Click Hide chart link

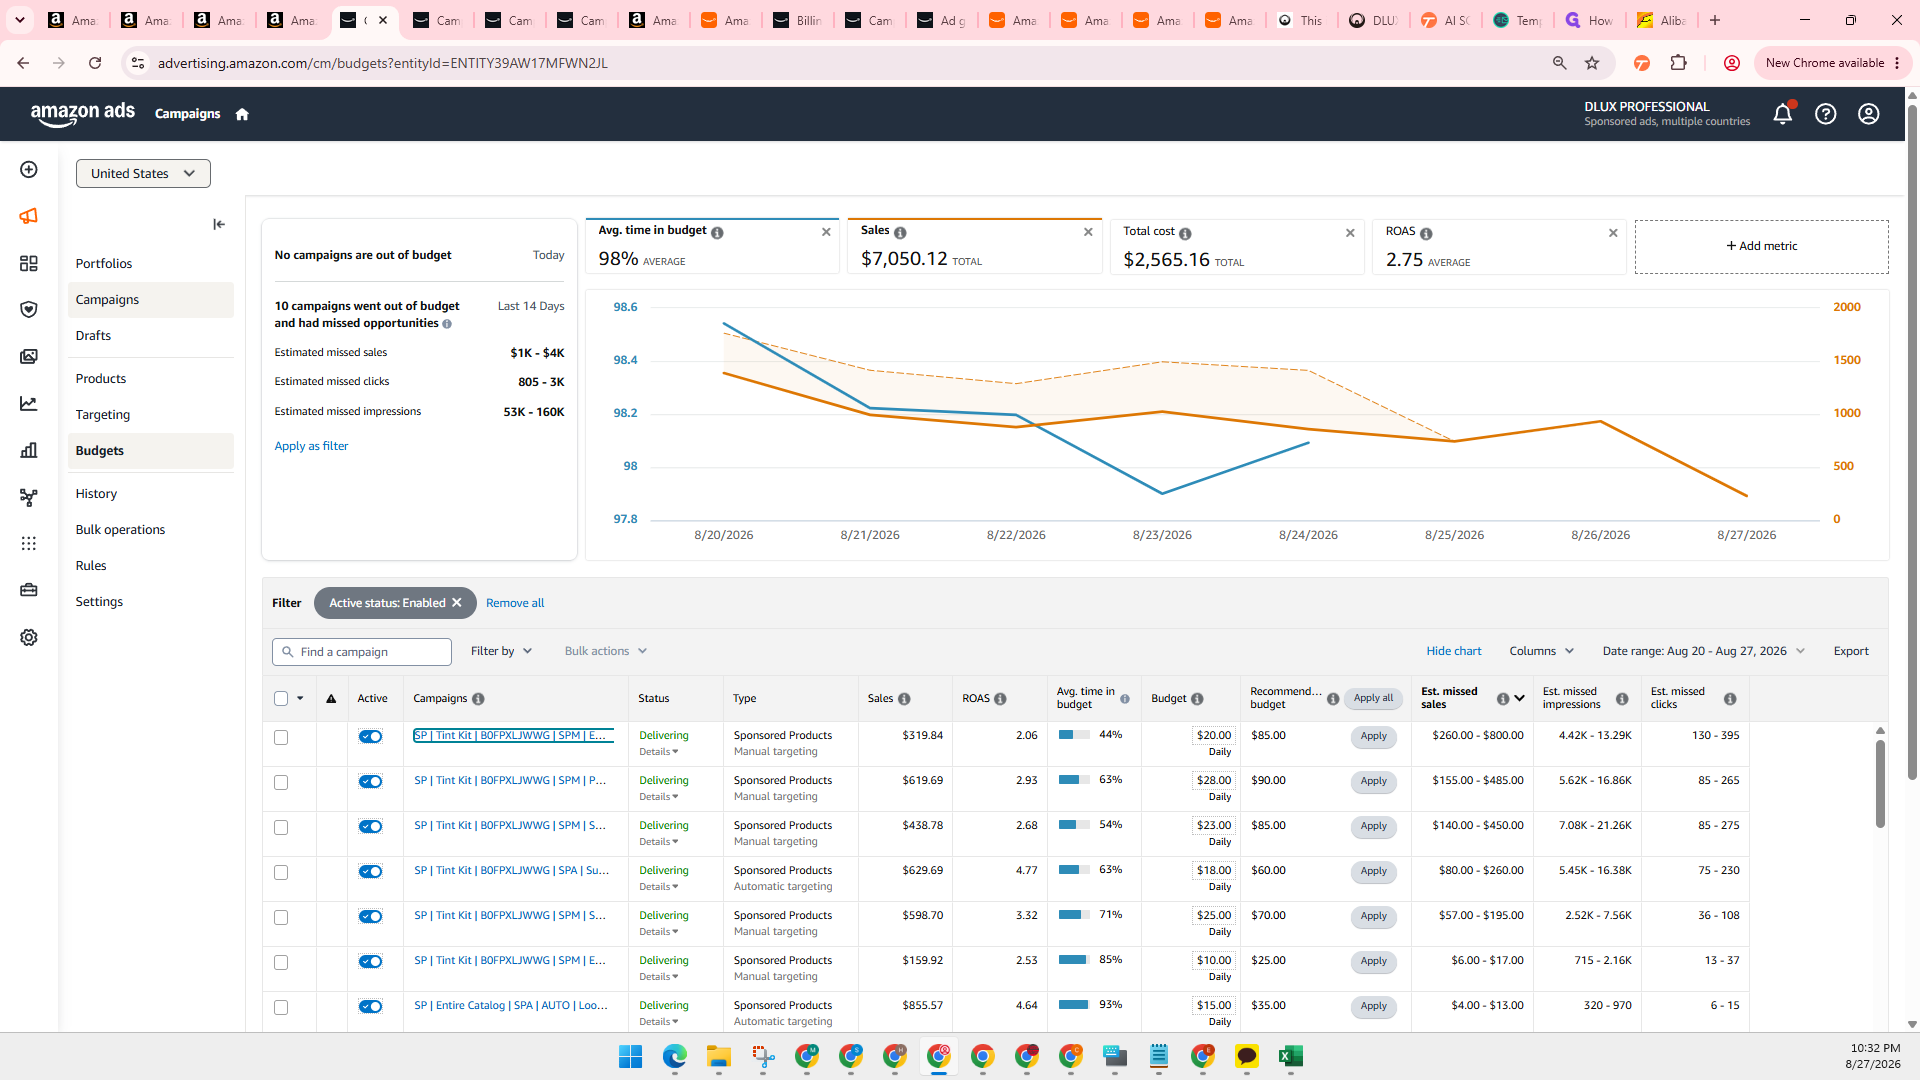click(1454, 651)
